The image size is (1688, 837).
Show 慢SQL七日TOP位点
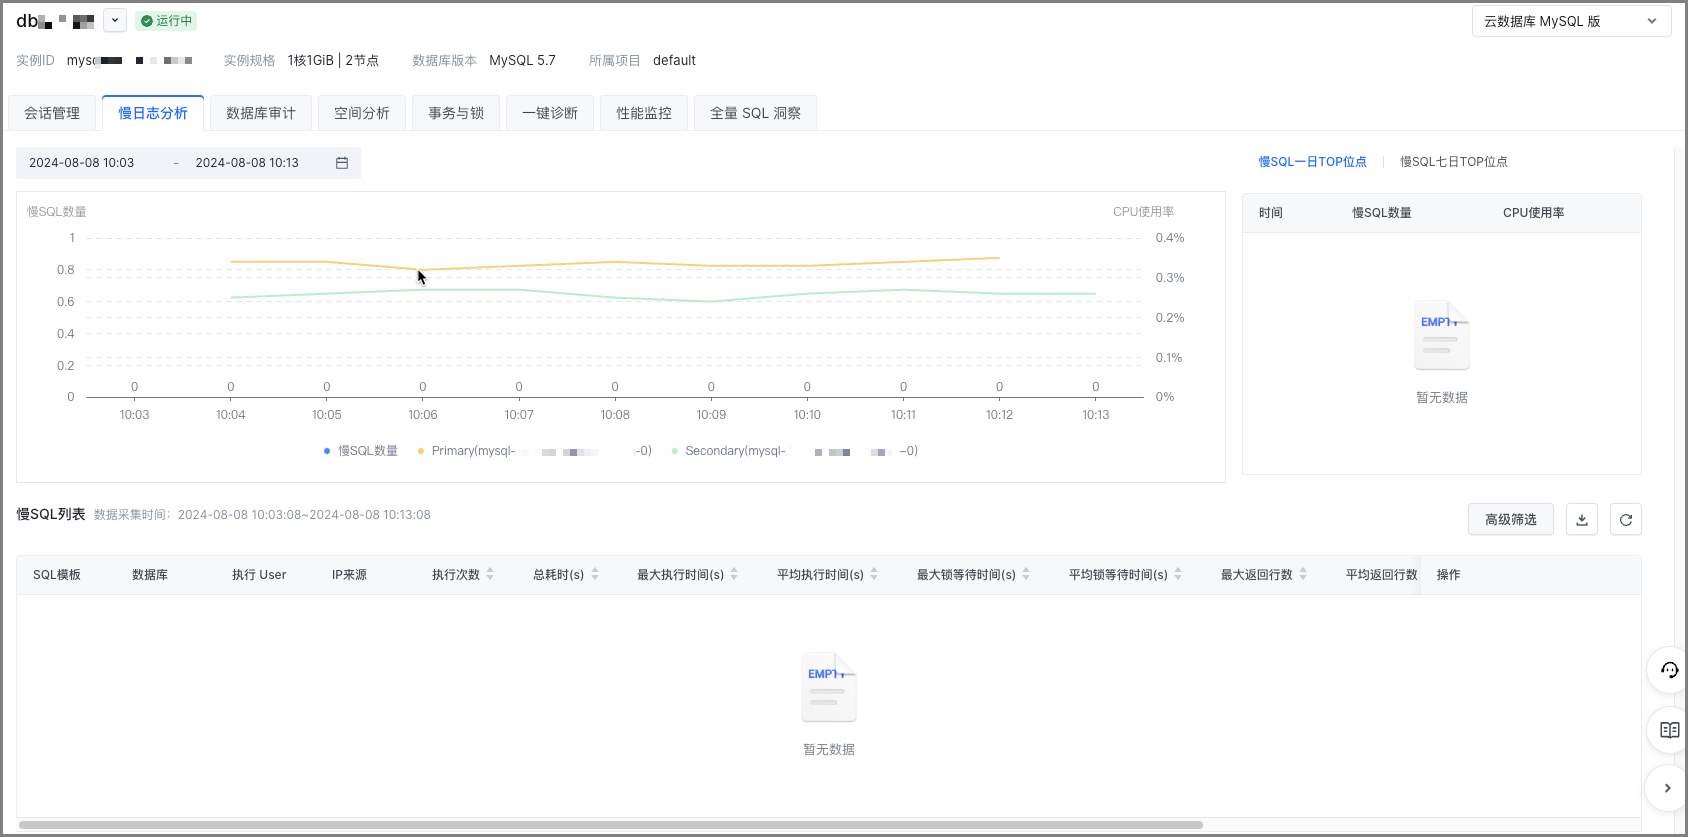tap(1454, 162)
